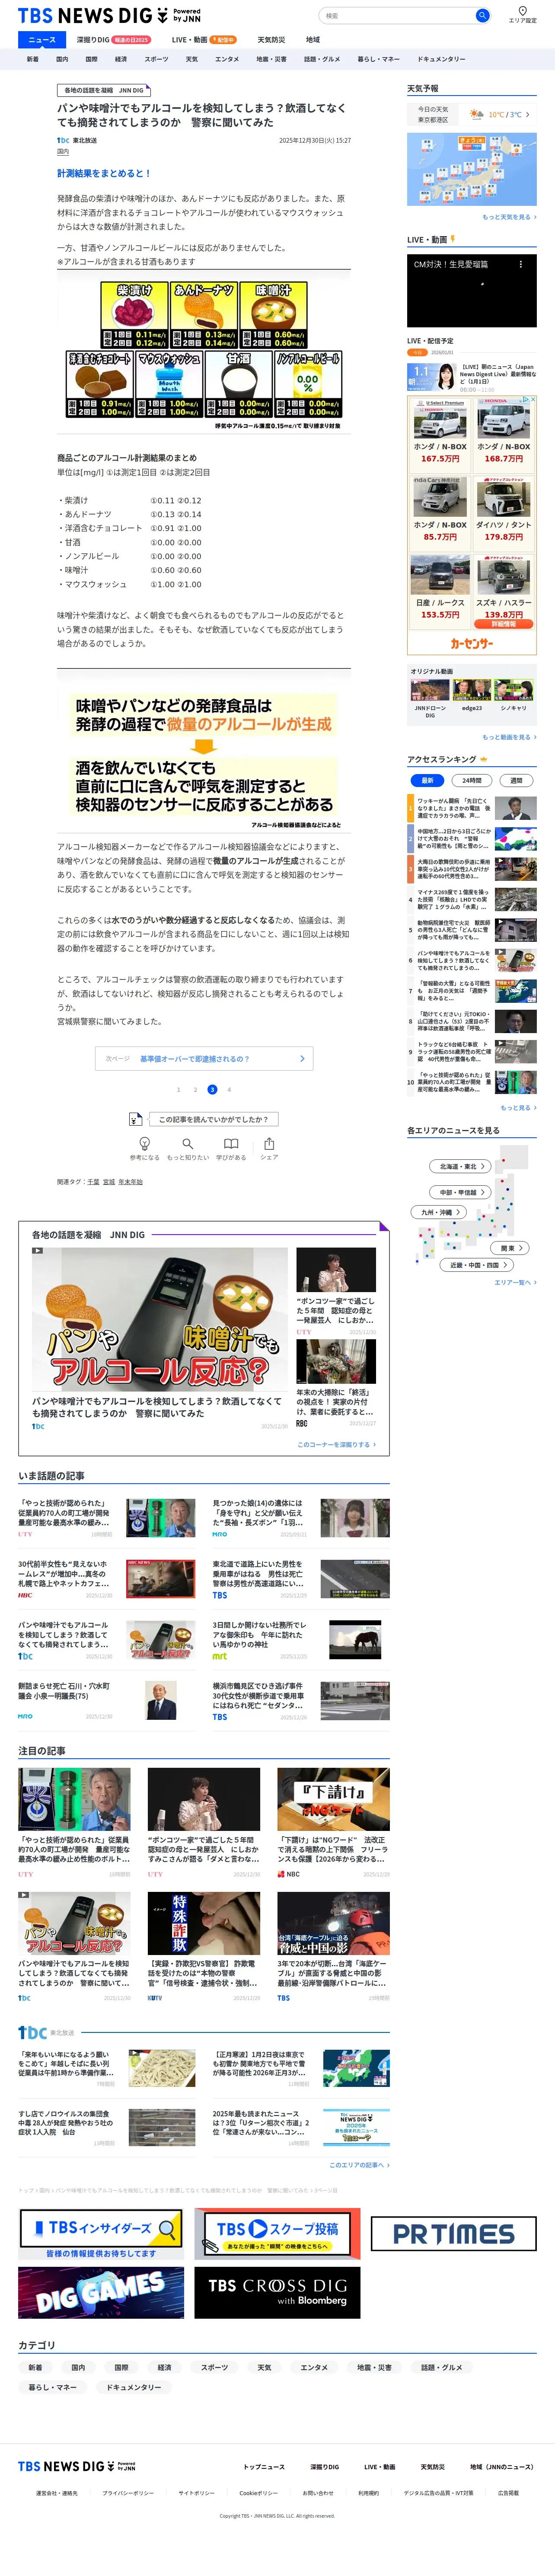Open the LIVE・動画 tab
The height and width of the screenshot is (2576, 555).
[x=203, y=40]
